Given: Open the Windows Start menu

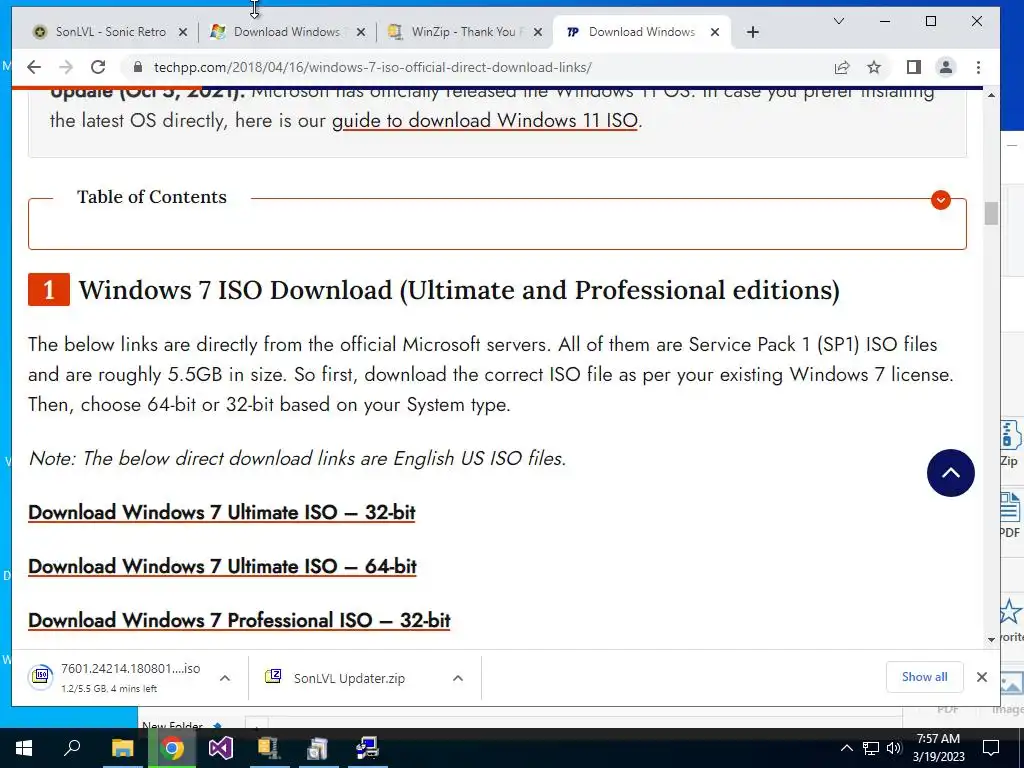Looking at the screenshot, I should tap(24, 748).
